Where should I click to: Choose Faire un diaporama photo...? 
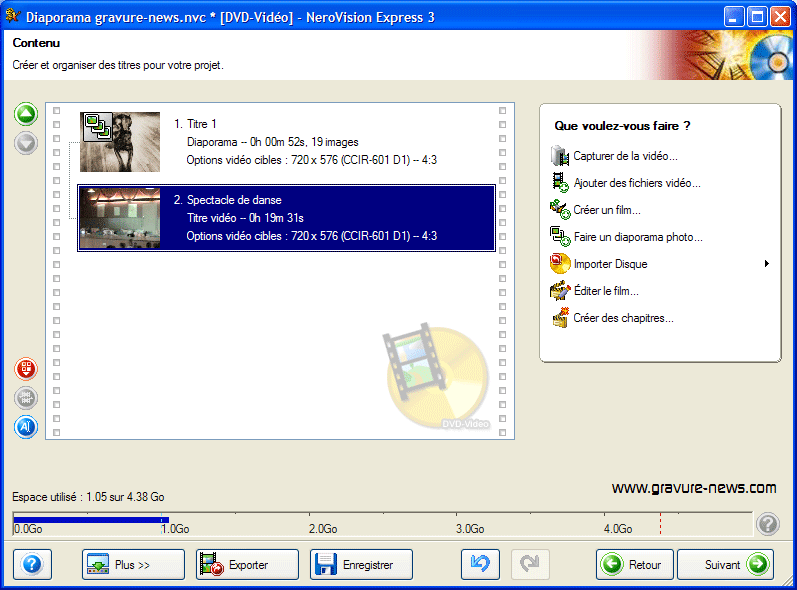pyautogui.click(x=638, y=237)
